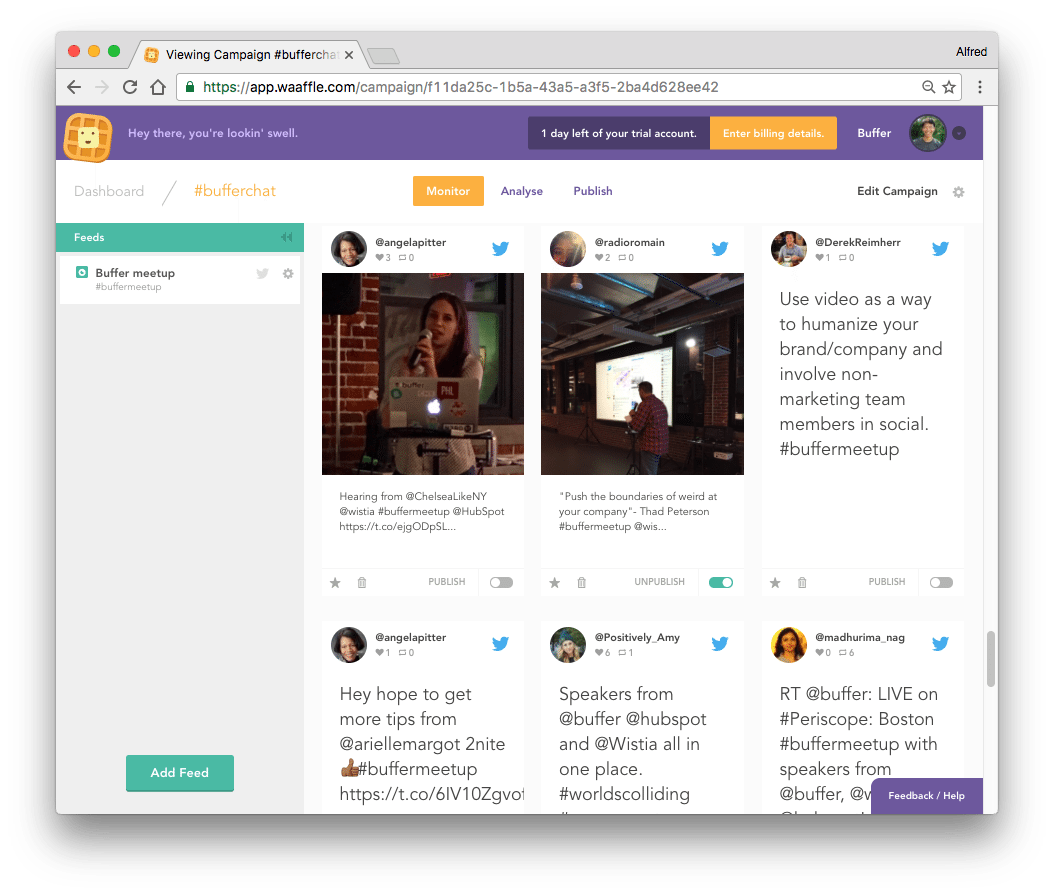Open user account dropdown arrow
This screenshot has width=1054, height=894.
959,133
